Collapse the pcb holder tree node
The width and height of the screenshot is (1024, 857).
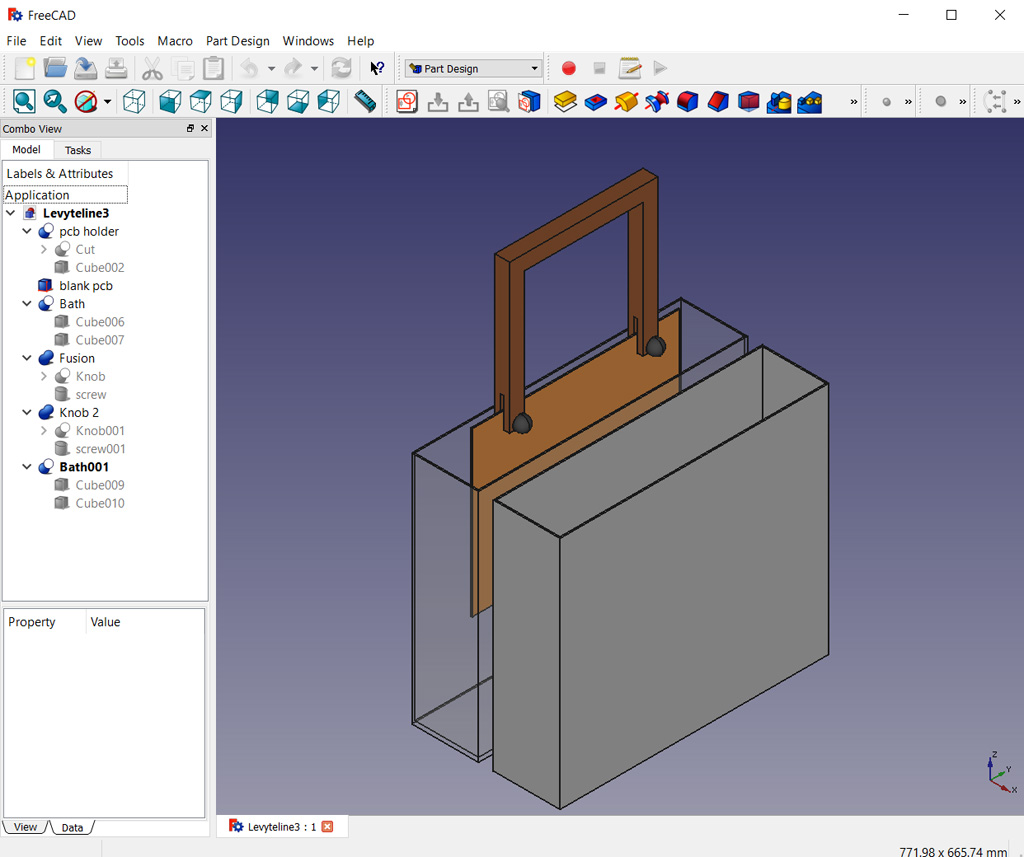click(x=27, y=231)
